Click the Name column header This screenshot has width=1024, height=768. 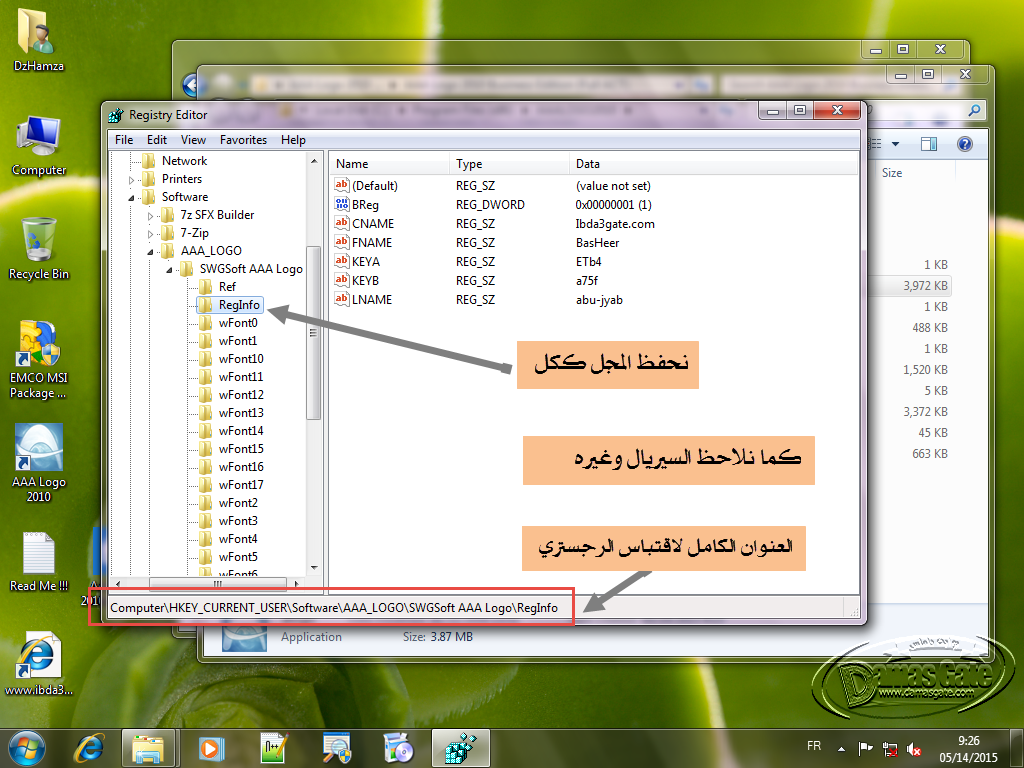(x=390, y=164)
